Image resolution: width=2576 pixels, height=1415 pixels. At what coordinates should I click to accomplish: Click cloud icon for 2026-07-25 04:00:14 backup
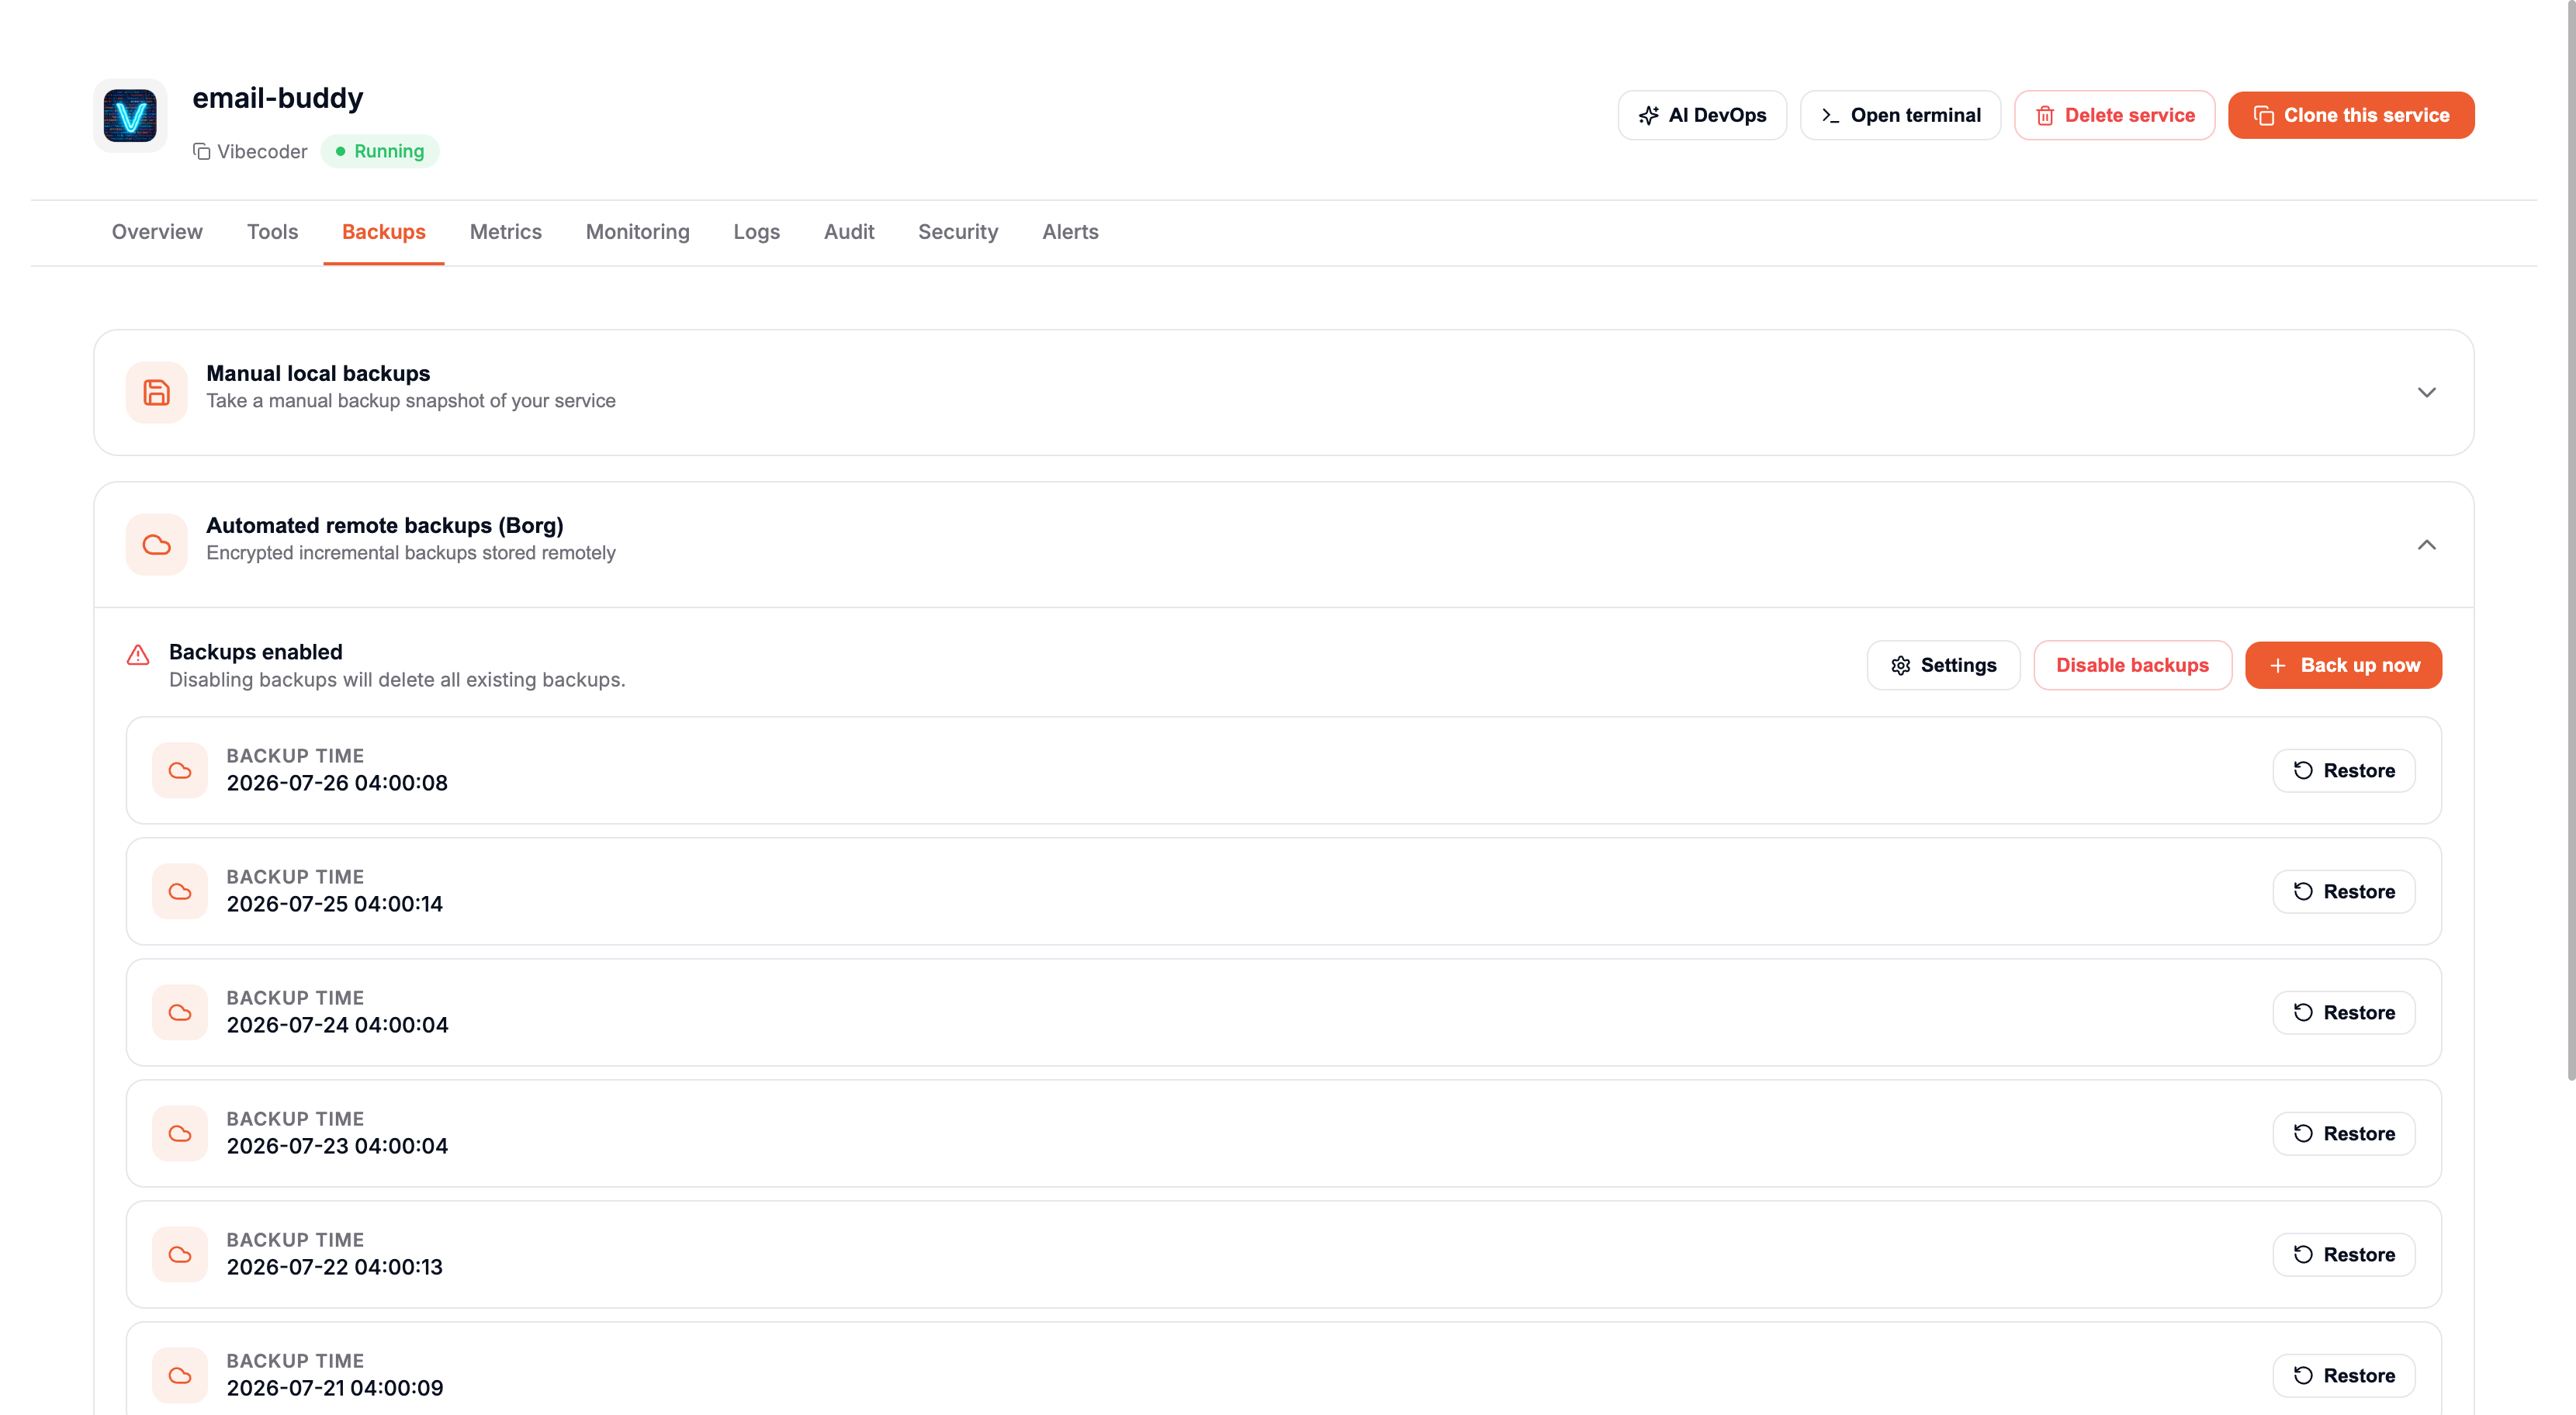tap(180, 891)
